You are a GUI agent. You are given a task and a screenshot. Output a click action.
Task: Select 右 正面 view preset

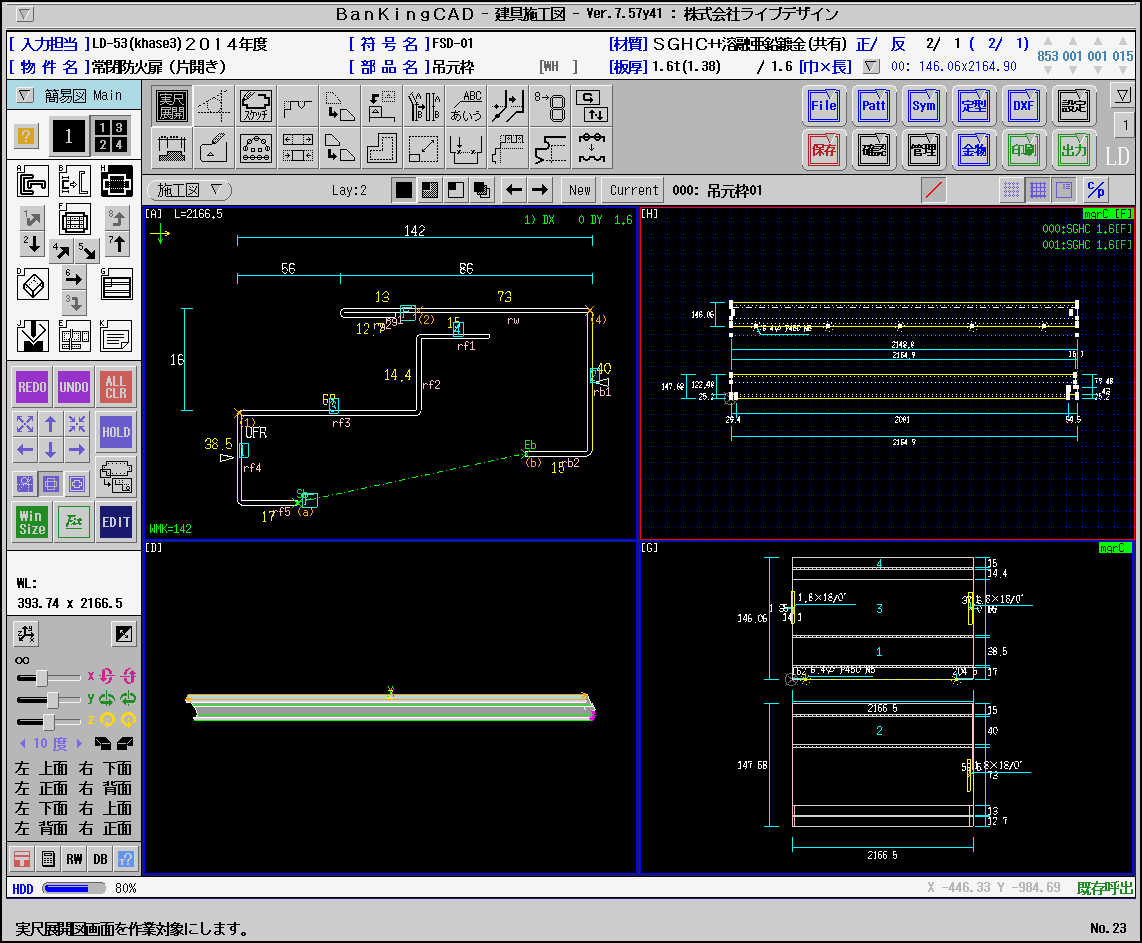point(106,828)
